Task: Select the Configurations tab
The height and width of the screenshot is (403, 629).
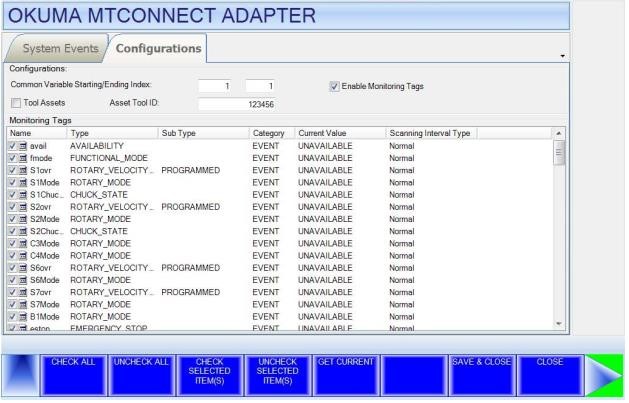Action: coord(158,49)
